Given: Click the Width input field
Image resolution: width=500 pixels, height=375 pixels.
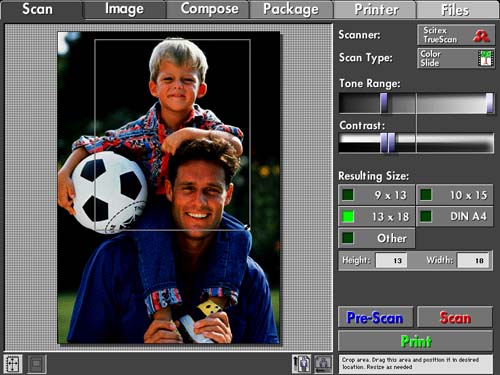Looking at the screenshot, I should point(473,260).
